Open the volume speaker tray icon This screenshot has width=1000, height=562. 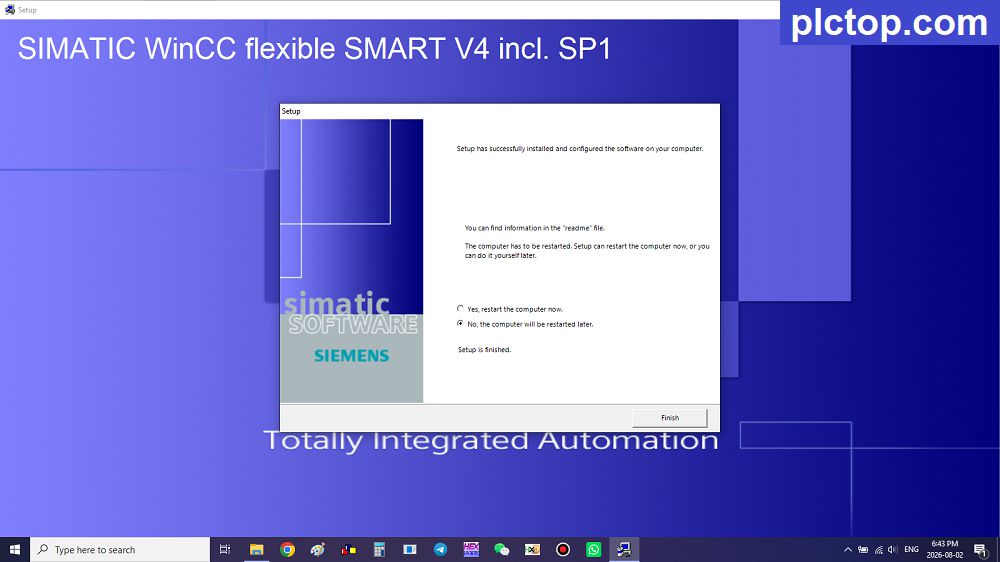pos(892,549)
